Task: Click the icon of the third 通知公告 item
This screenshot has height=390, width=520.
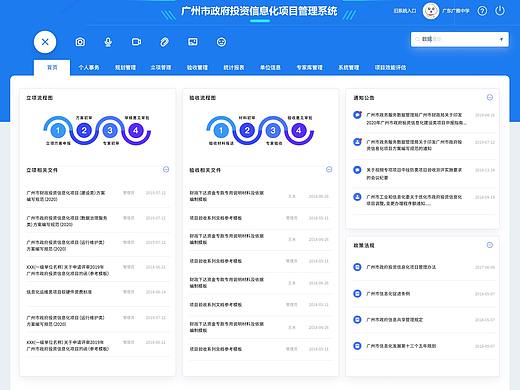Action: [x=357, y=170]
